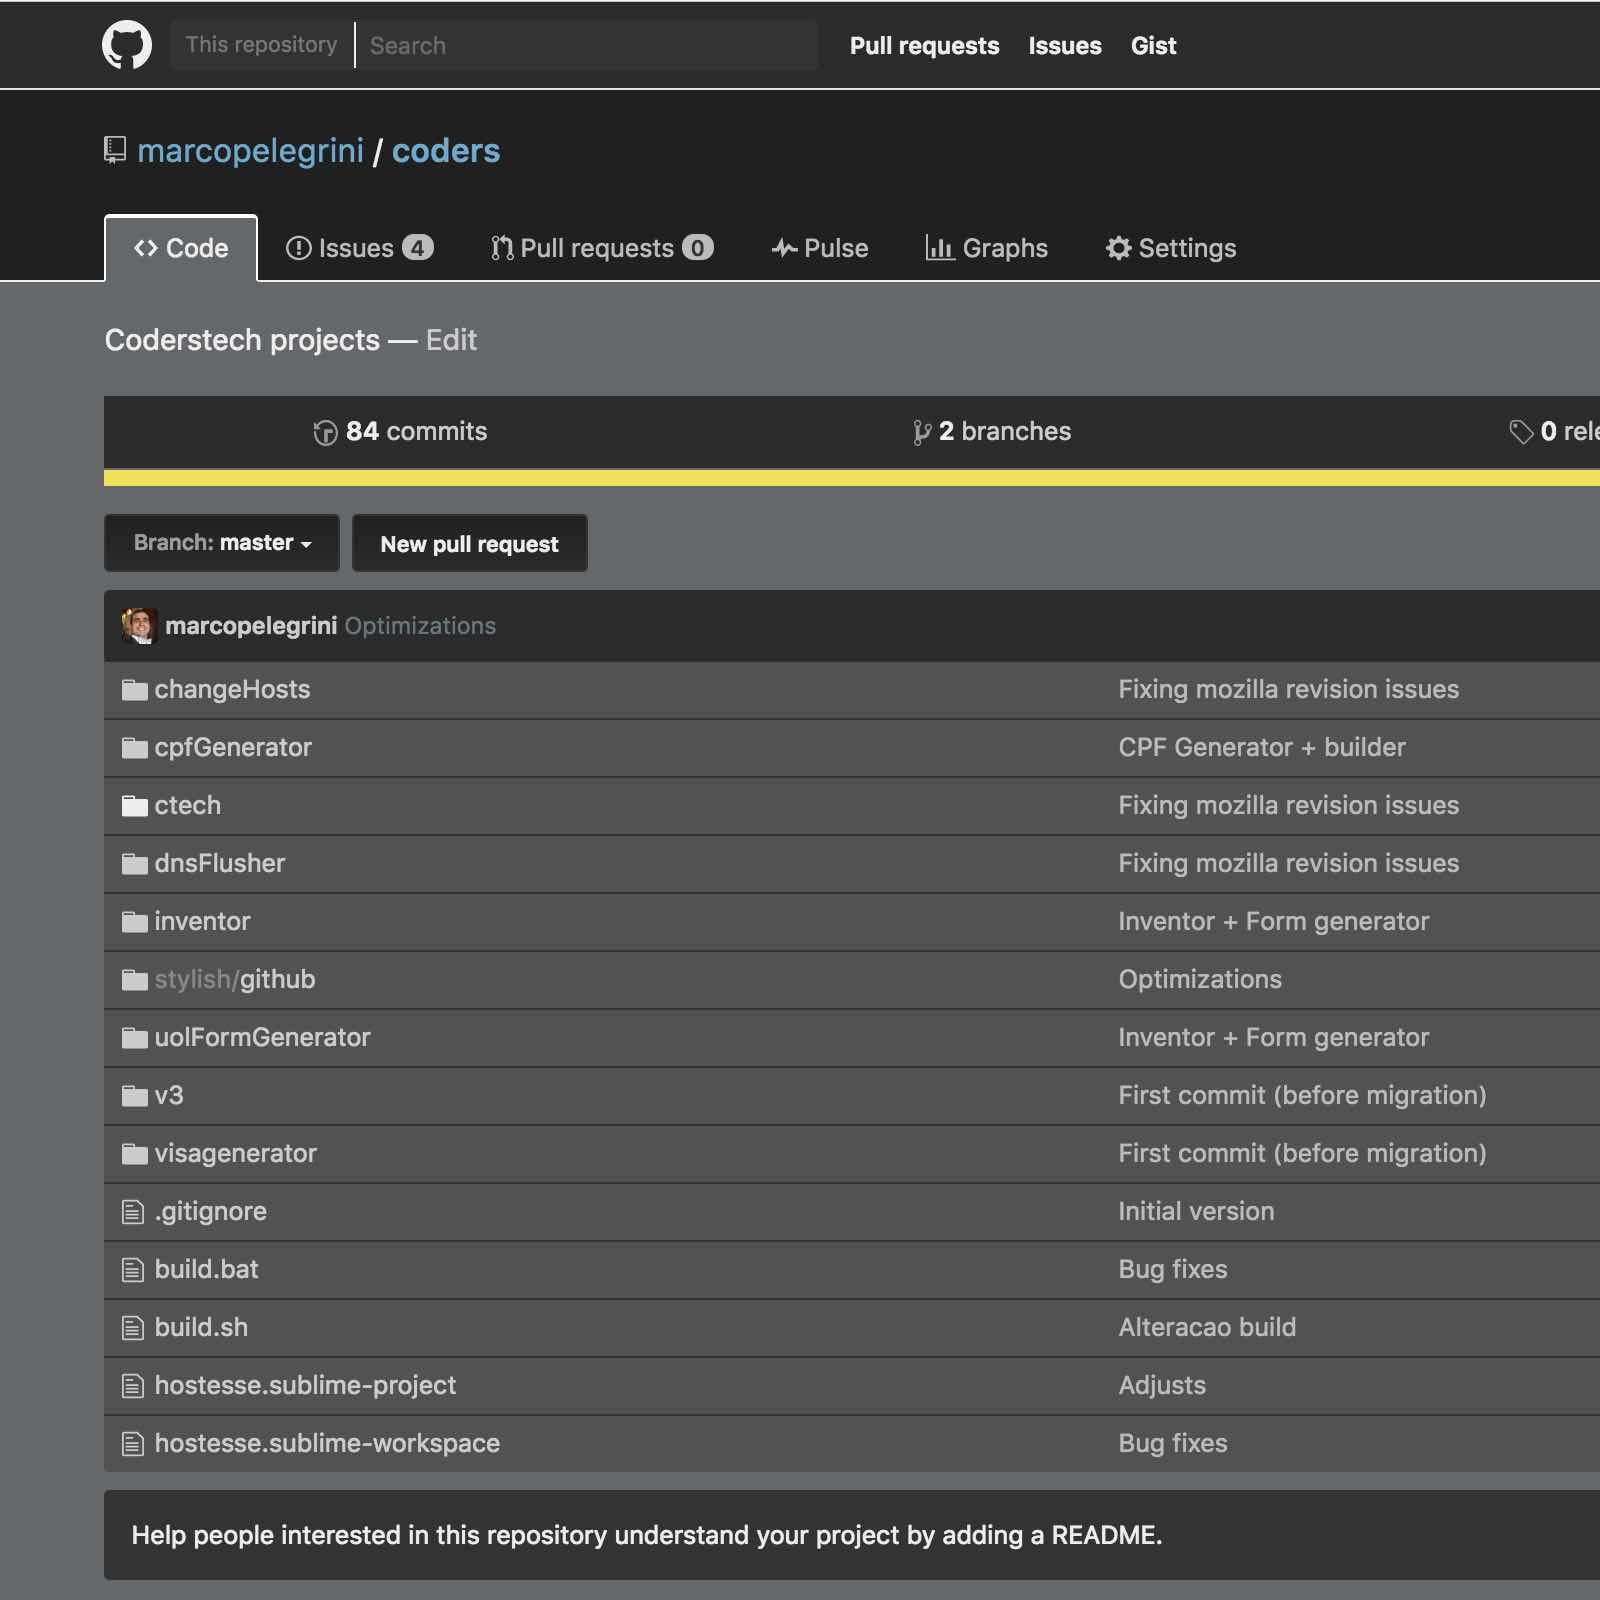The width and height of the screenshot is (1600, 1600).
Task: Open Pull requests in top navigation
Action: [924, 46]
